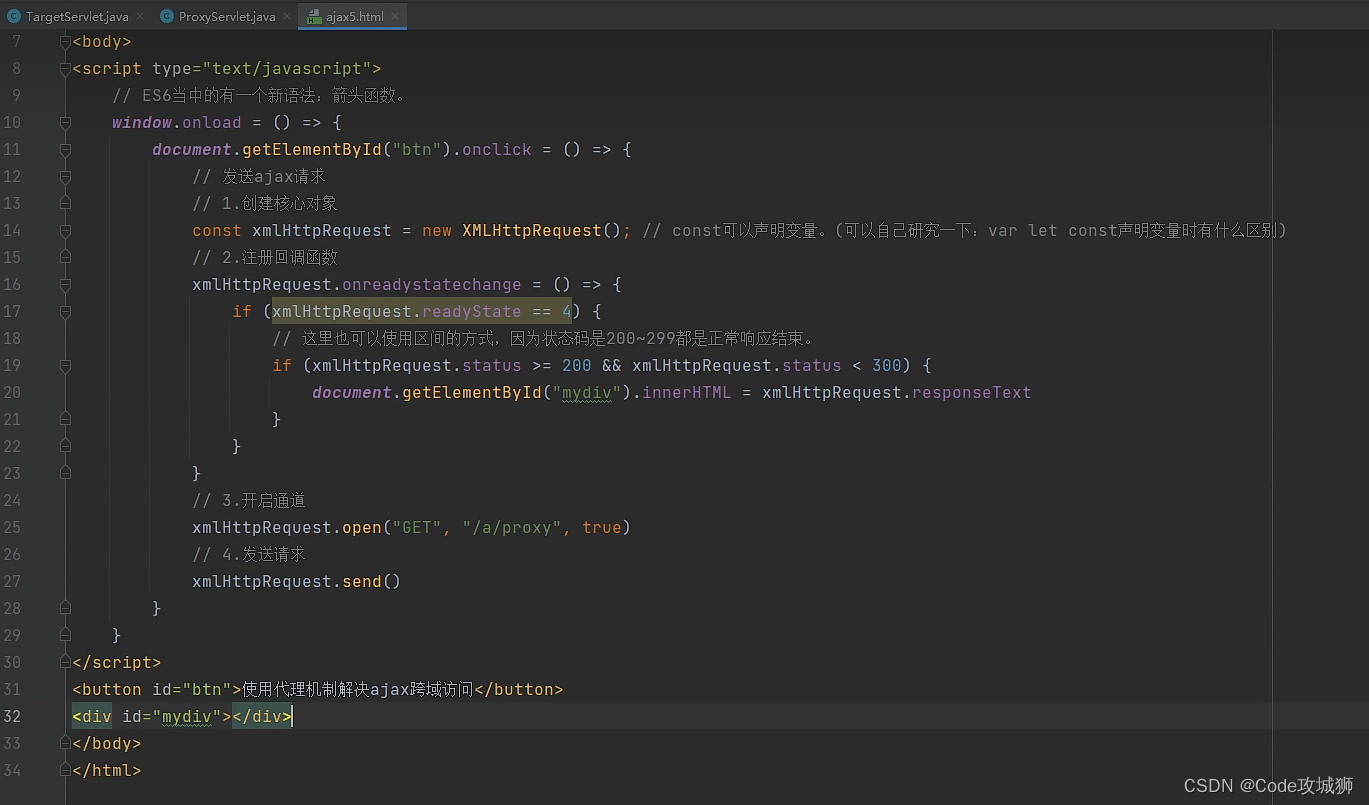Click the highlighted 'readyState' on line 17
1369x805 pixels.
tap(472, 312)
